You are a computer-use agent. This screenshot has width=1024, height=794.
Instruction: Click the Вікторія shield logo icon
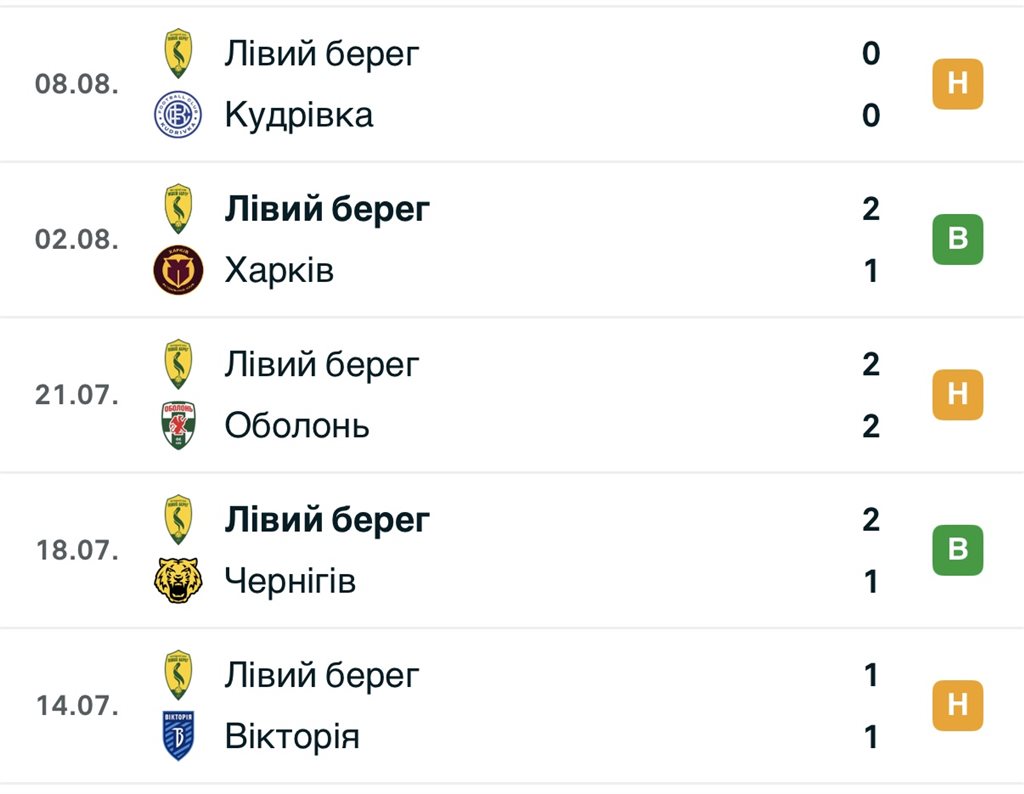click(178, 736)
